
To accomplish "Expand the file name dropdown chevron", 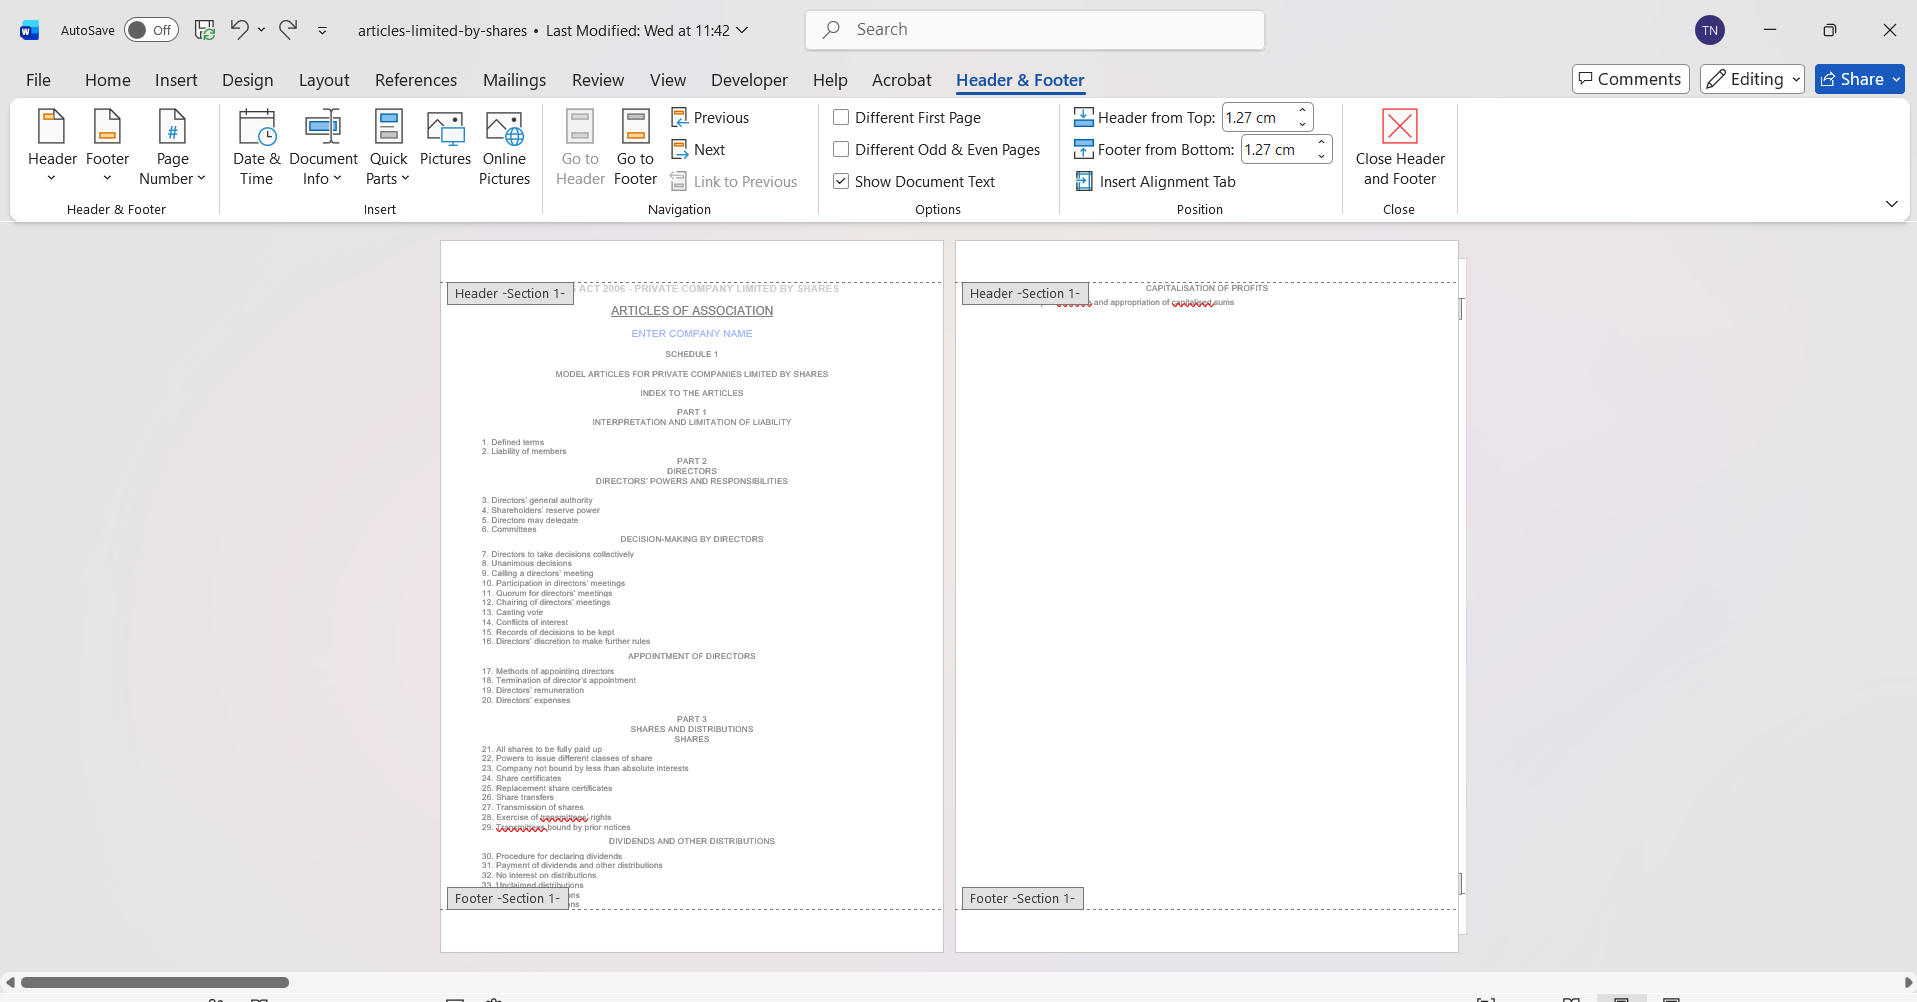I will click(742, 30).
